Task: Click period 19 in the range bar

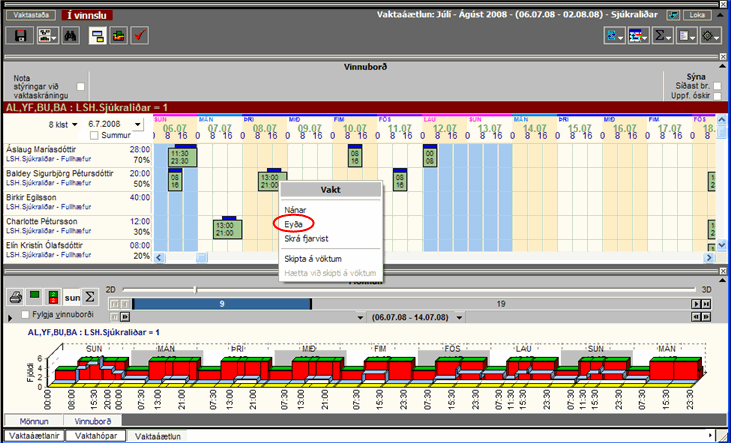Action: click(x=501, y=304)
